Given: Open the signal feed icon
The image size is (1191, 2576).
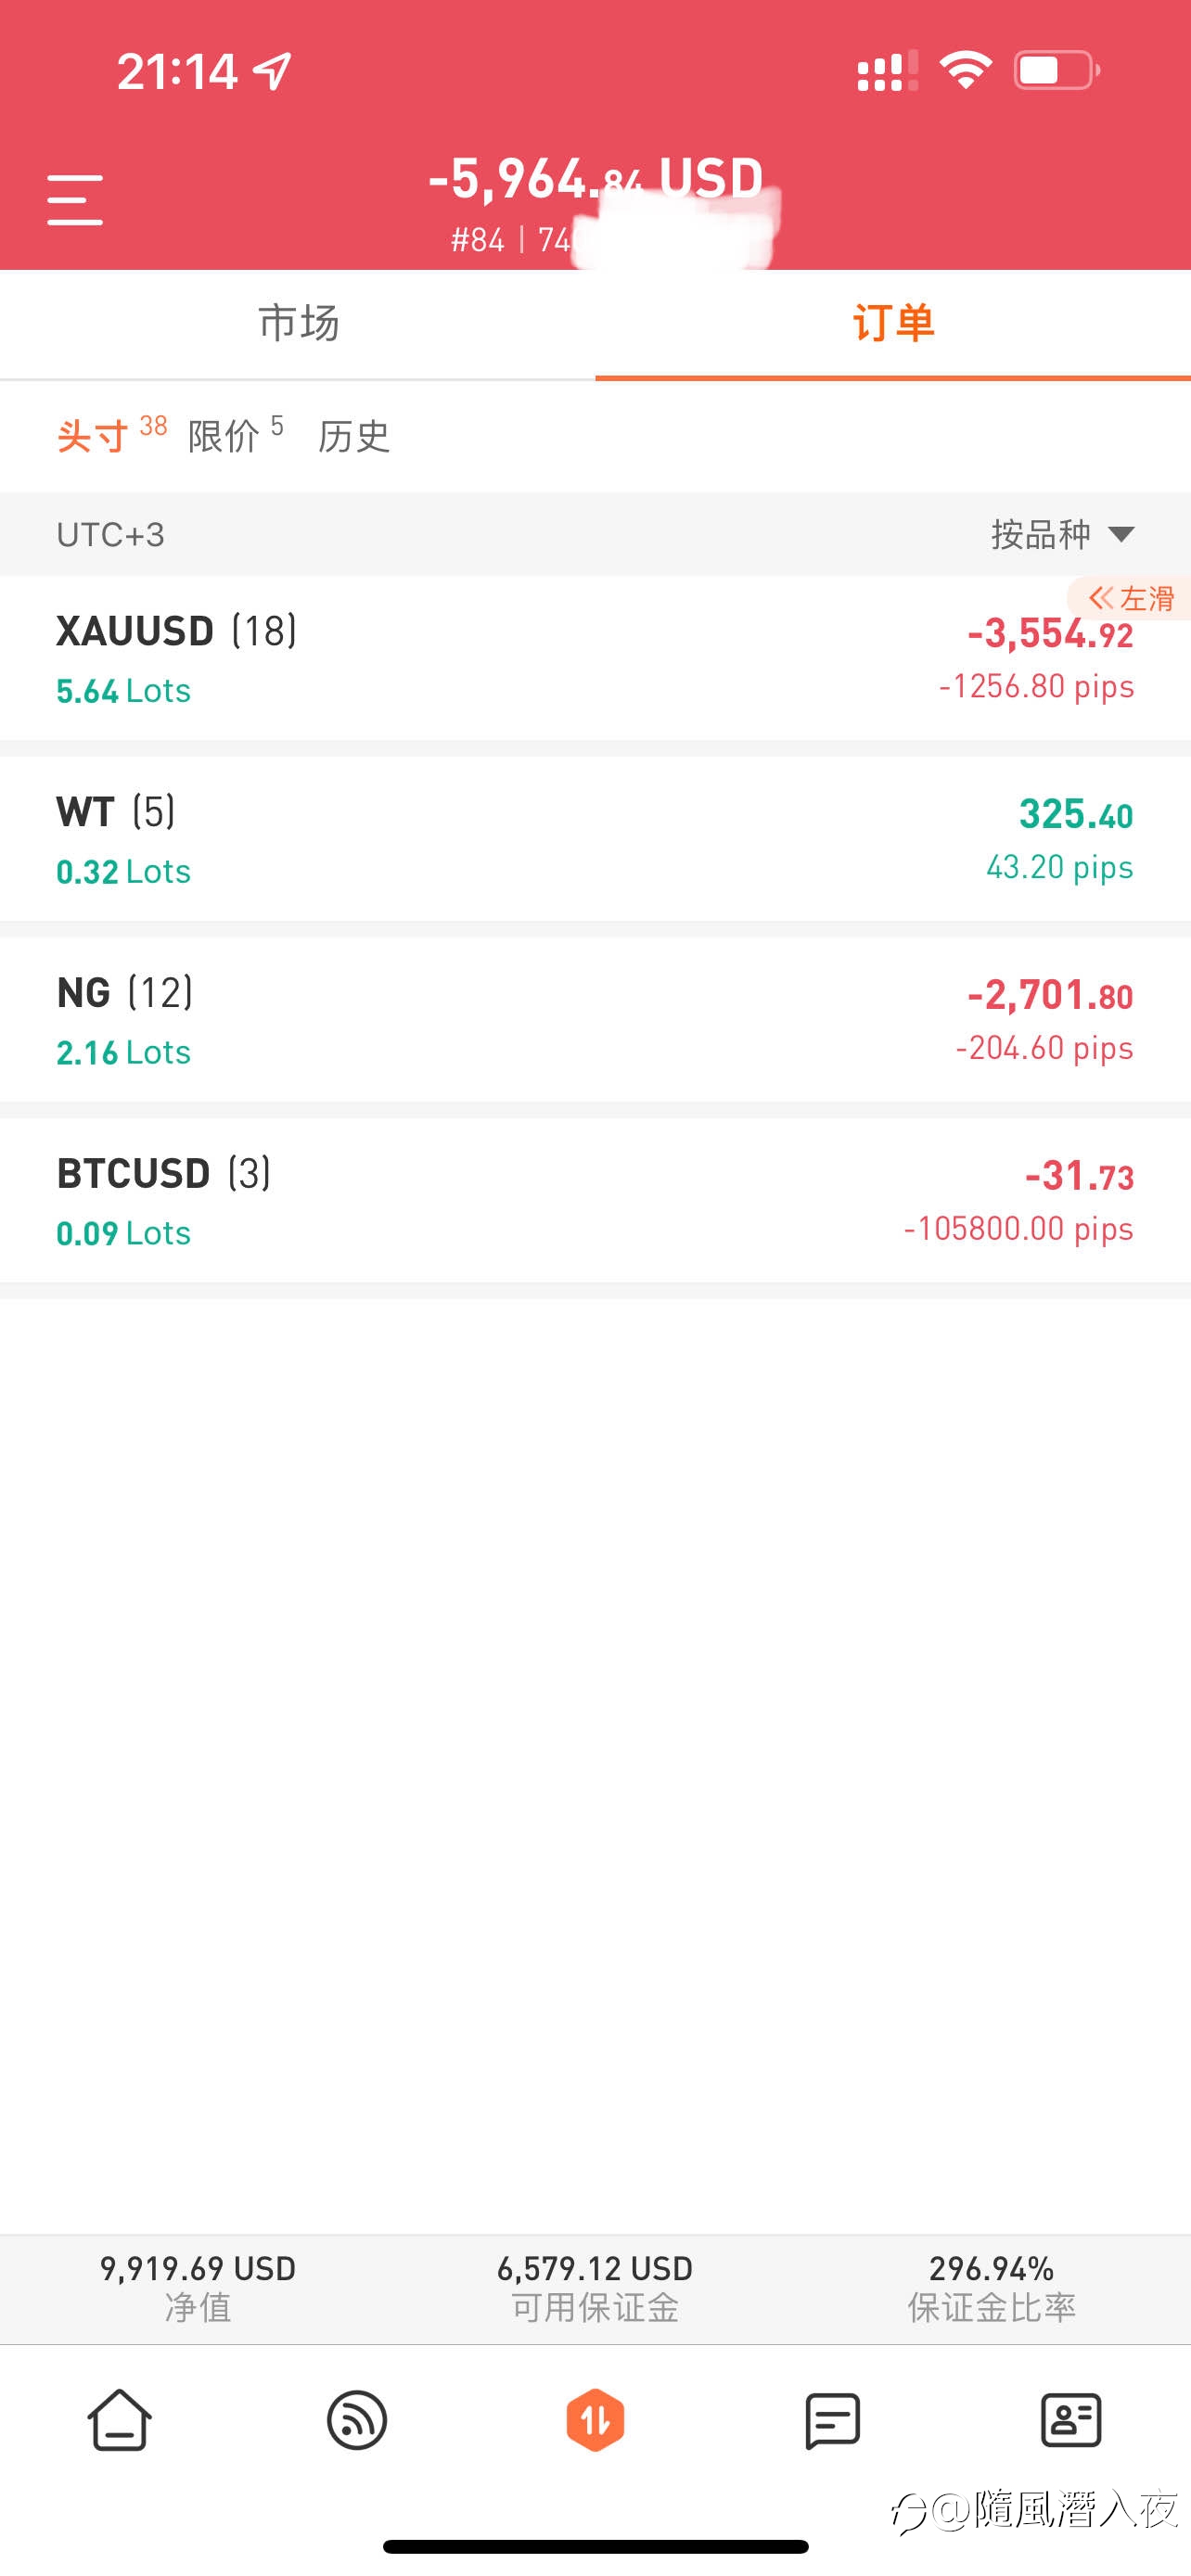Looking at the screenshot, I should [357, 2420].
